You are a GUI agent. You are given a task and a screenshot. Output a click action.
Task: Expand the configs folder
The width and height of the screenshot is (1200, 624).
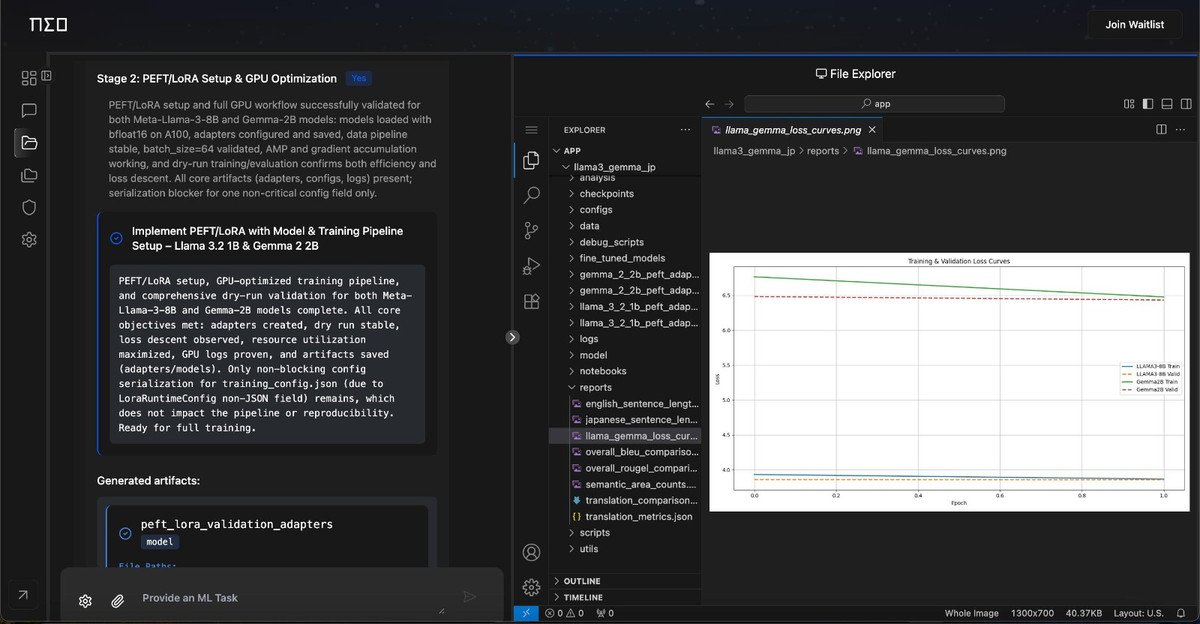pyautogui.click(x=624, y=210)
